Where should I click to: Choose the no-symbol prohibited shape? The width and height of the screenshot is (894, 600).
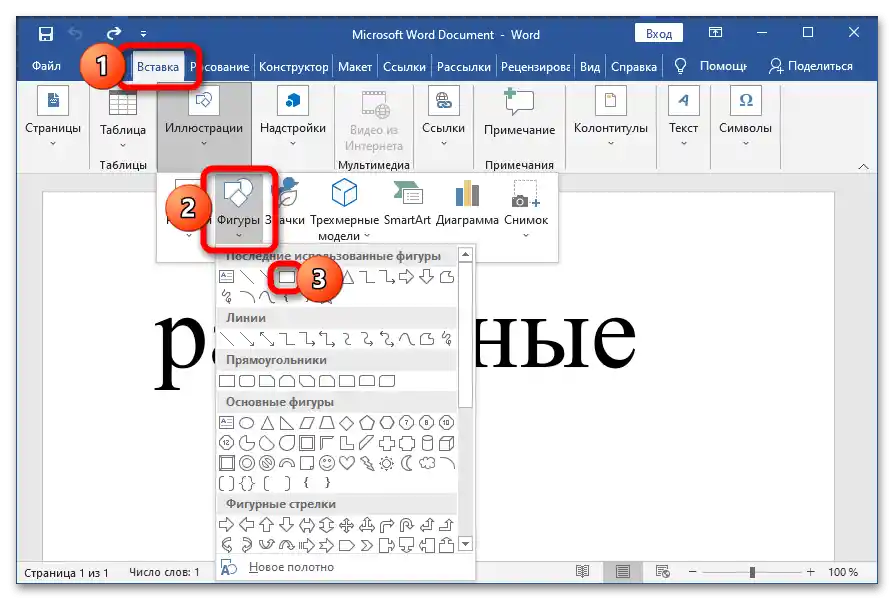[266, 463]
